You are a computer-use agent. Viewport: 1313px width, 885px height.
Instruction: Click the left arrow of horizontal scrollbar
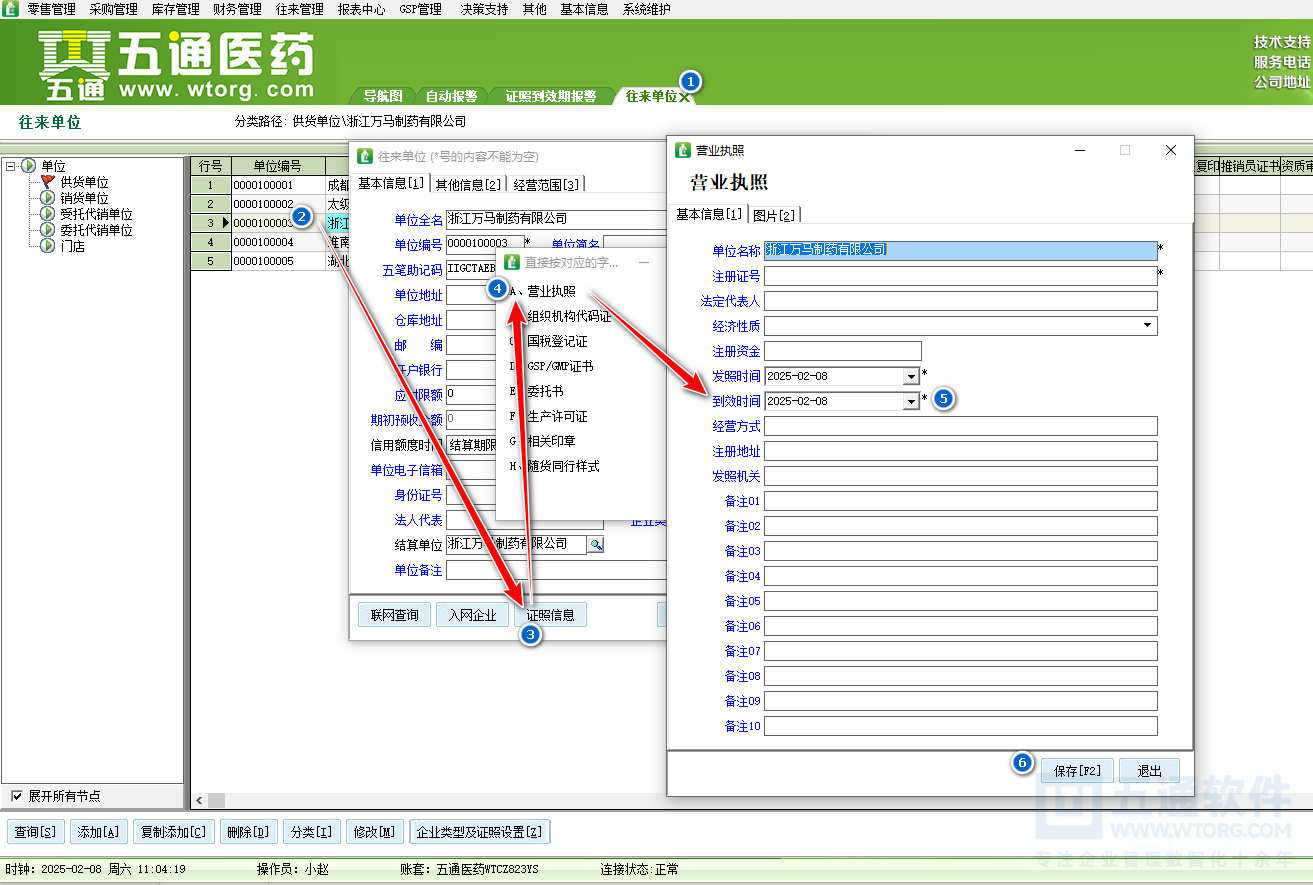[200, 800]
